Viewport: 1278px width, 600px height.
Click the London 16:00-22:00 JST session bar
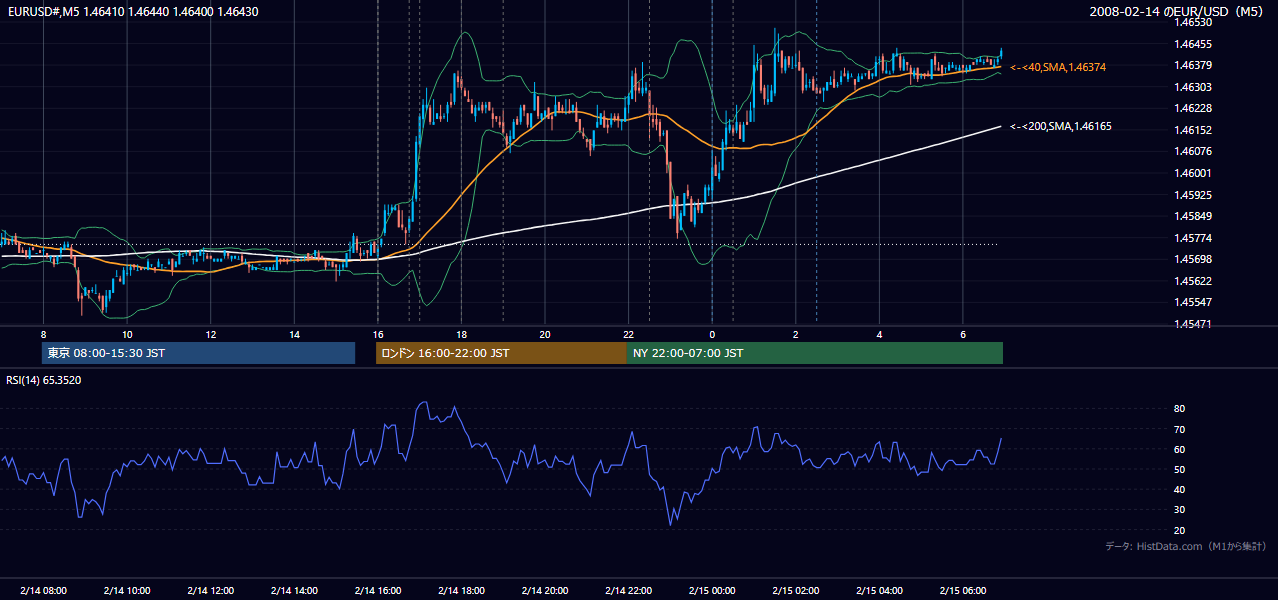click(501, 353)
